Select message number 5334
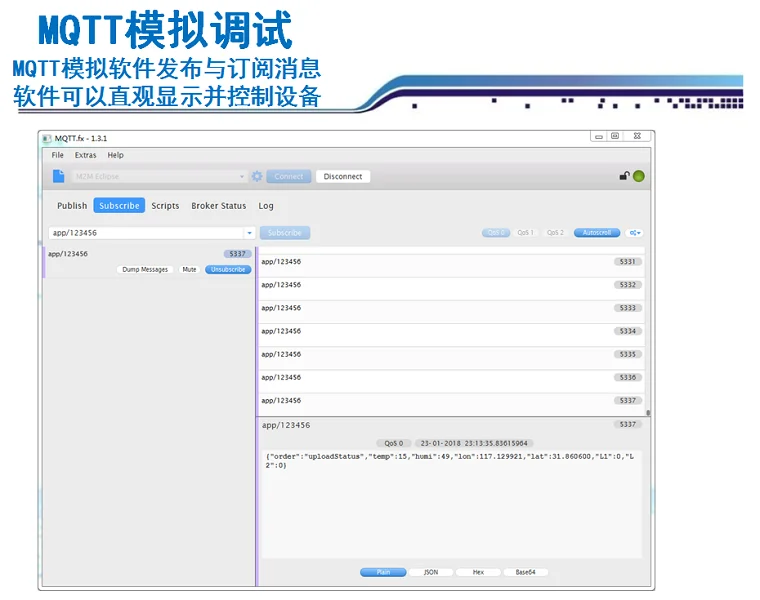760x600 pixels. tap(451, 335)
